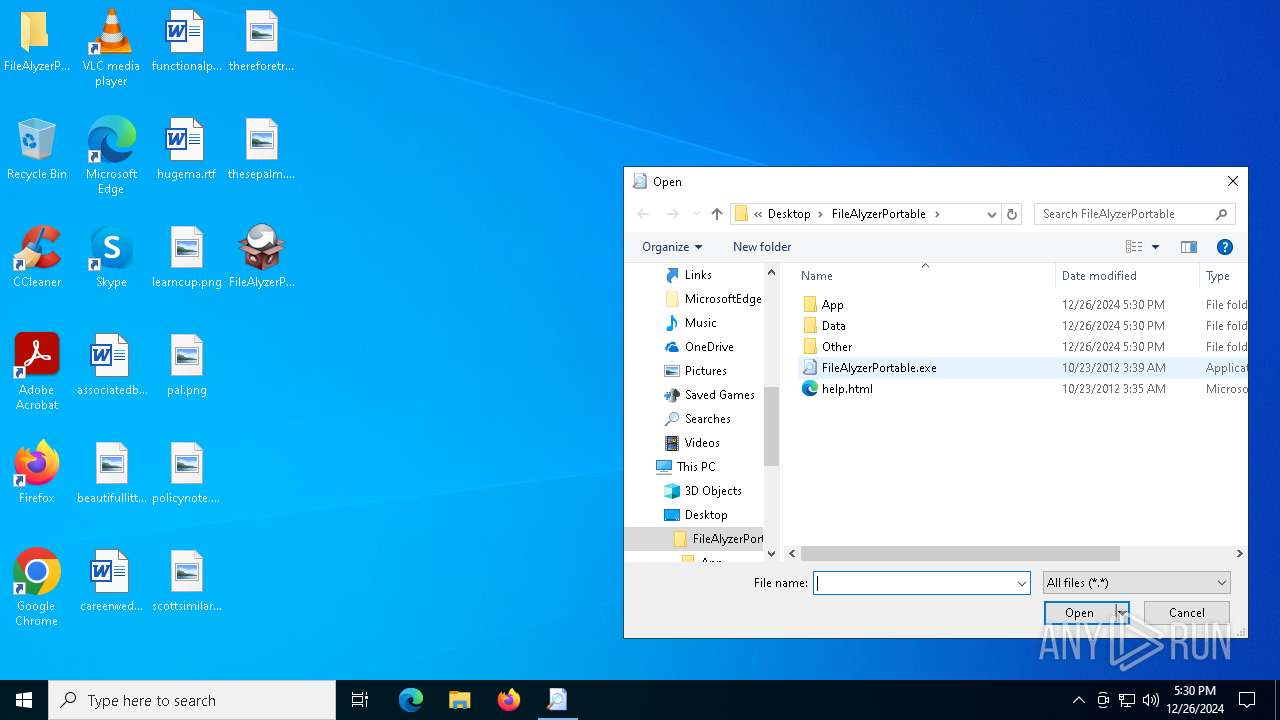Image resolution: width=1280 pixels, height=720 pixels.
Task: Click the file list horizontal scrollbar
Action: [x=960, y=553]
